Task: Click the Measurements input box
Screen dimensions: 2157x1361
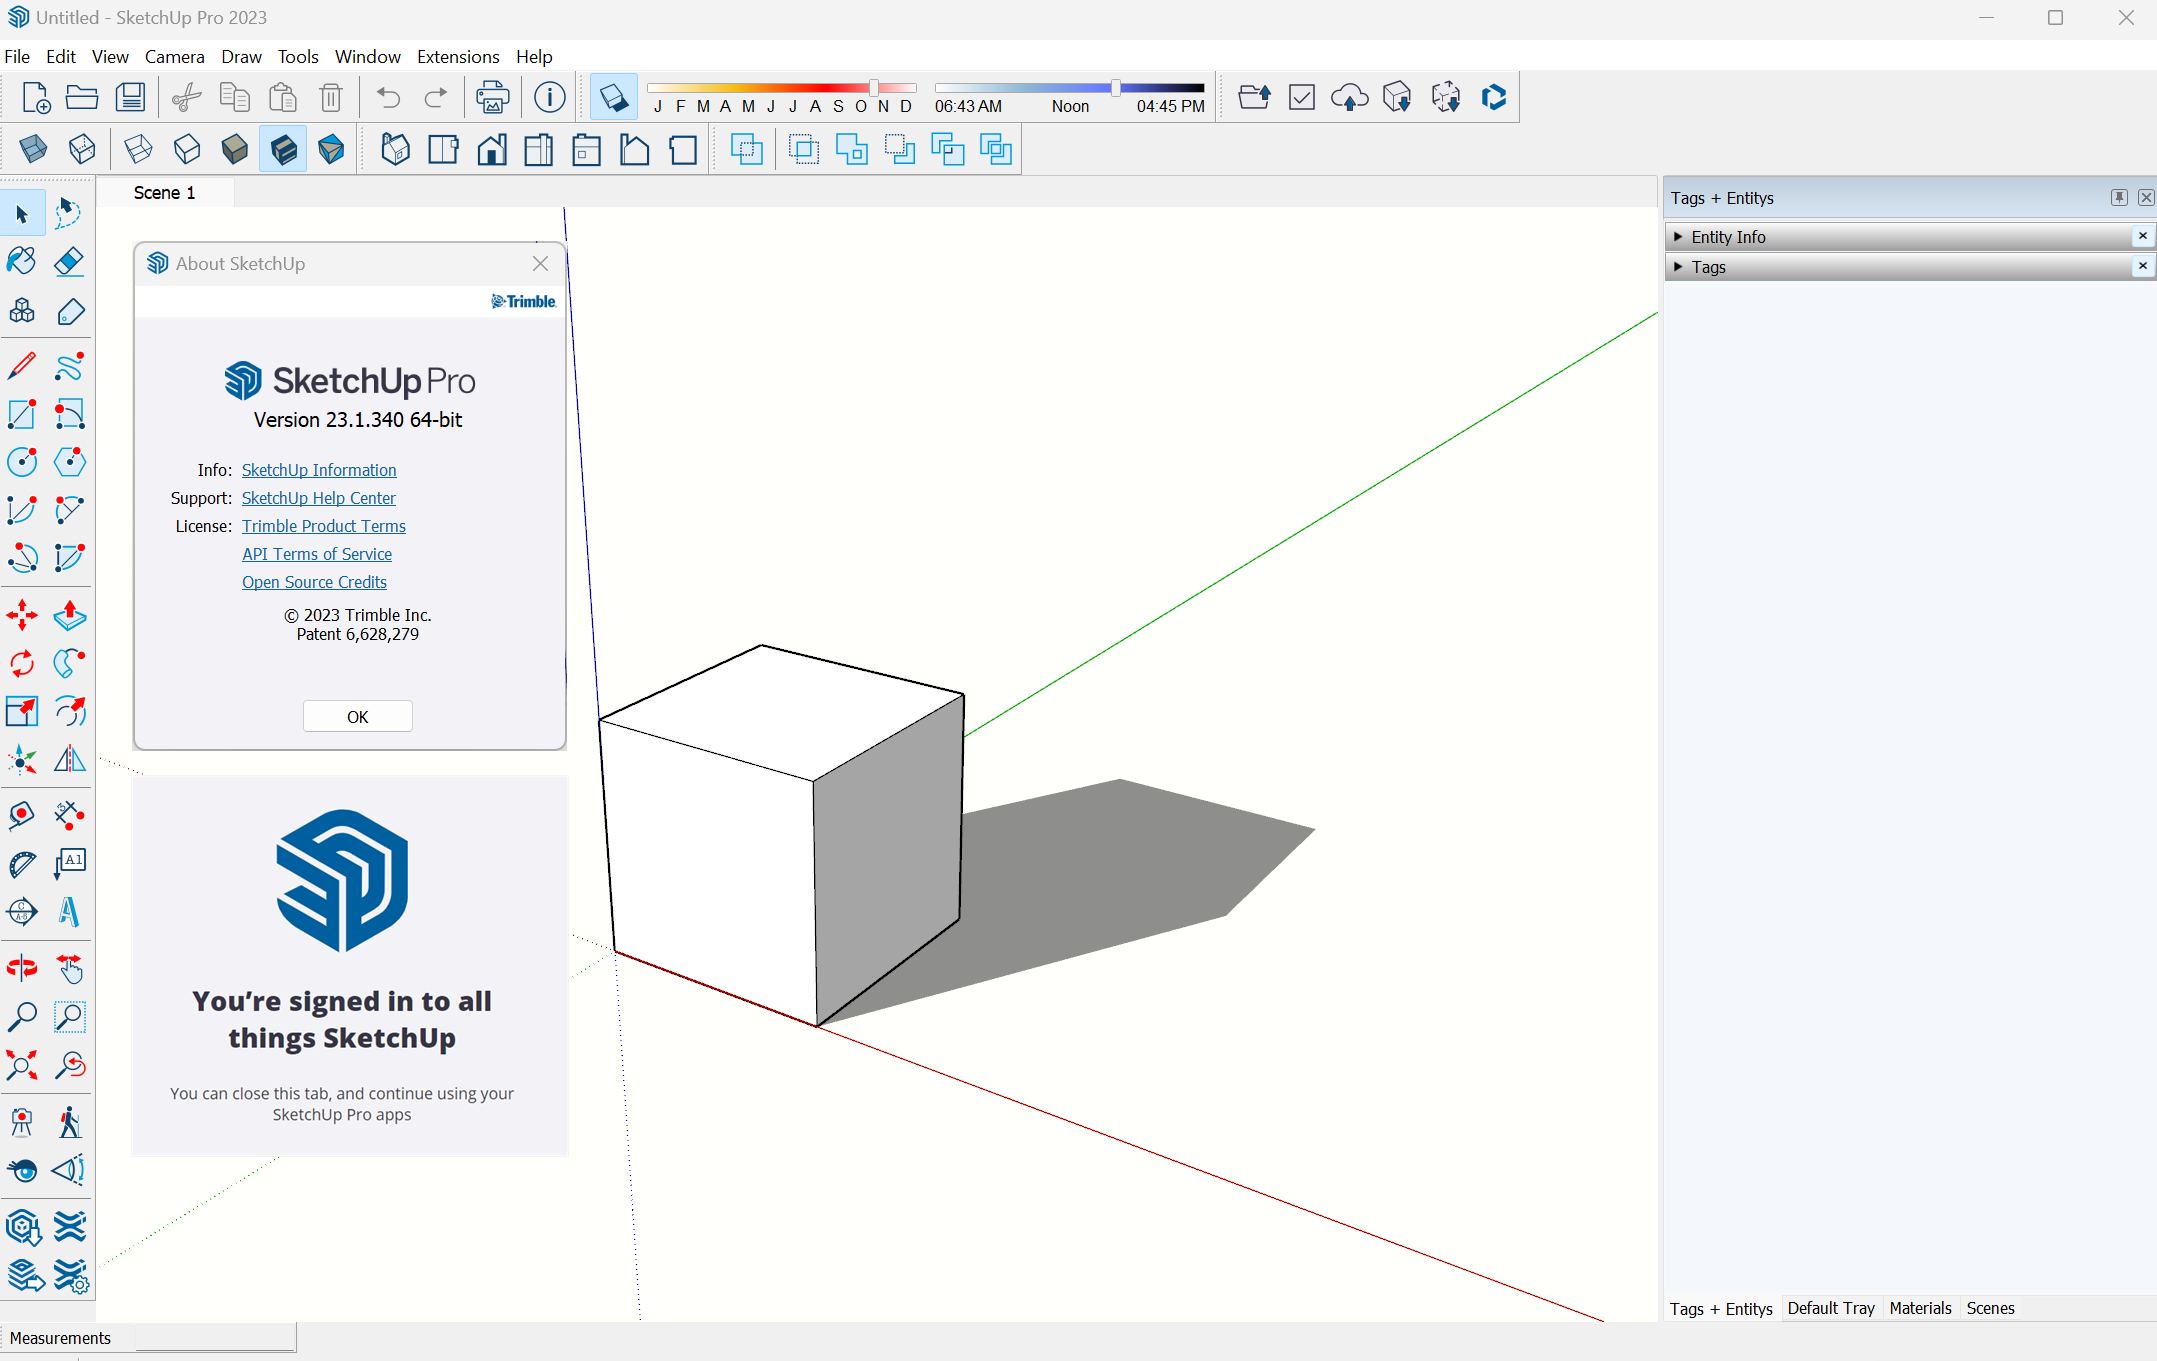Action: [215, 1338]
